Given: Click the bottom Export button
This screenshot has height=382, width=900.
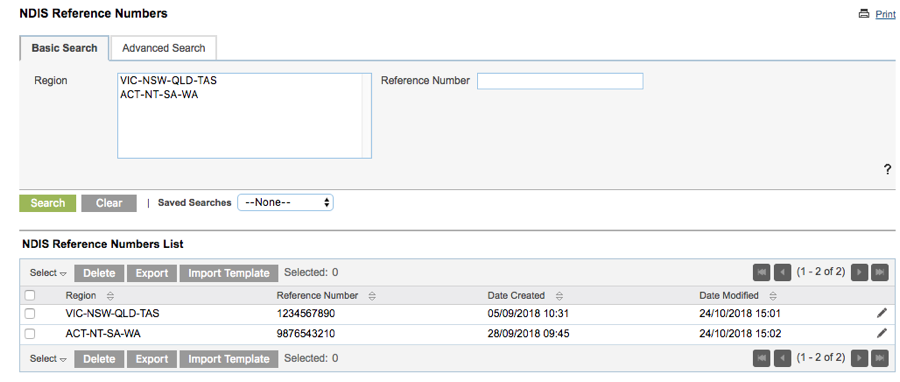Looking at the screenshot, I should click(x=152, y=359).
